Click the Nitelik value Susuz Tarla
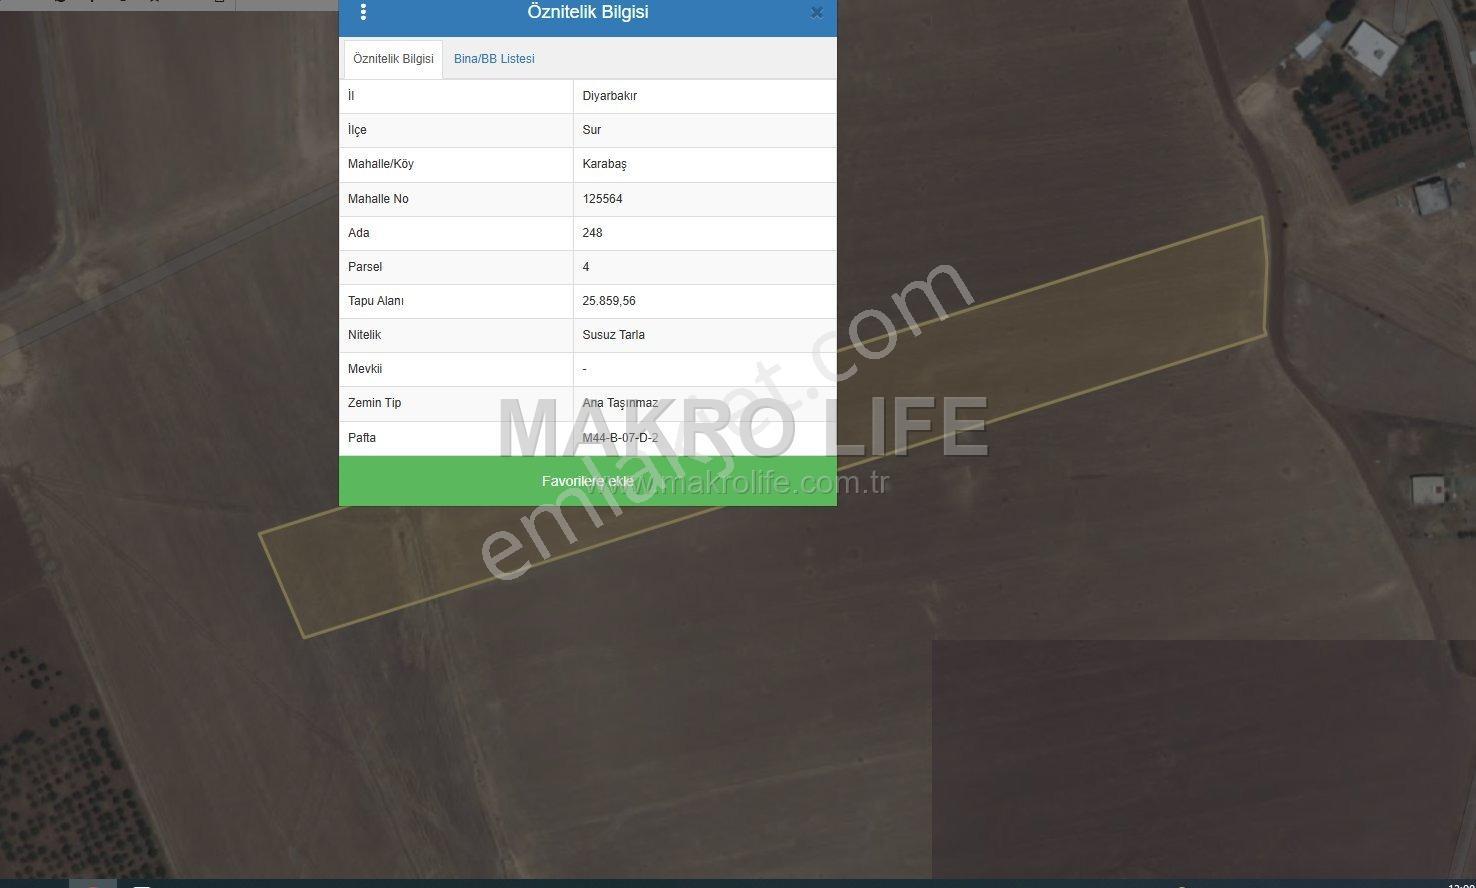The image size is (1476, 888). tap(614, 335)
